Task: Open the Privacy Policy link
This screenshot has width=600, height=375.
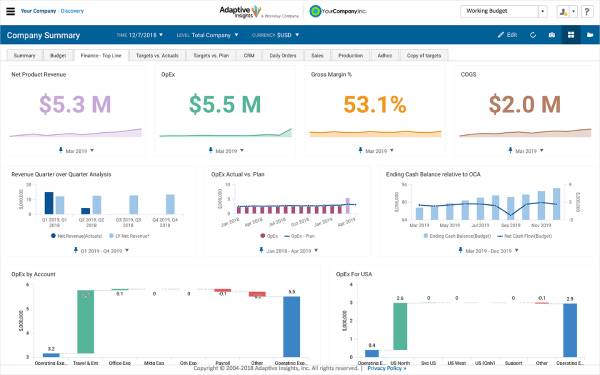Action: pyautogui.click(x=386, y=368)
